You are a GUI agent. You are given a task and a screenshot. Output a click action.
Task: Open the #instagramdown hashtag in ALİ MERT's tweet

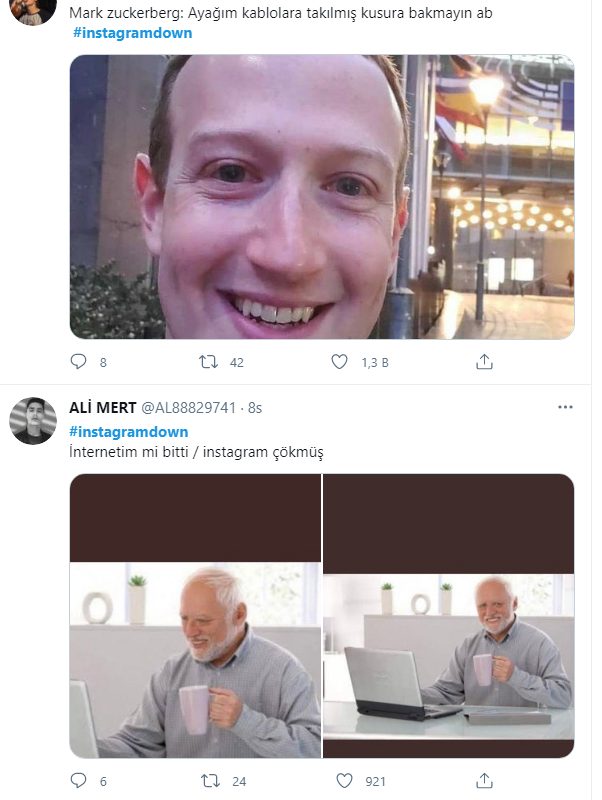[x=129, y=431]
